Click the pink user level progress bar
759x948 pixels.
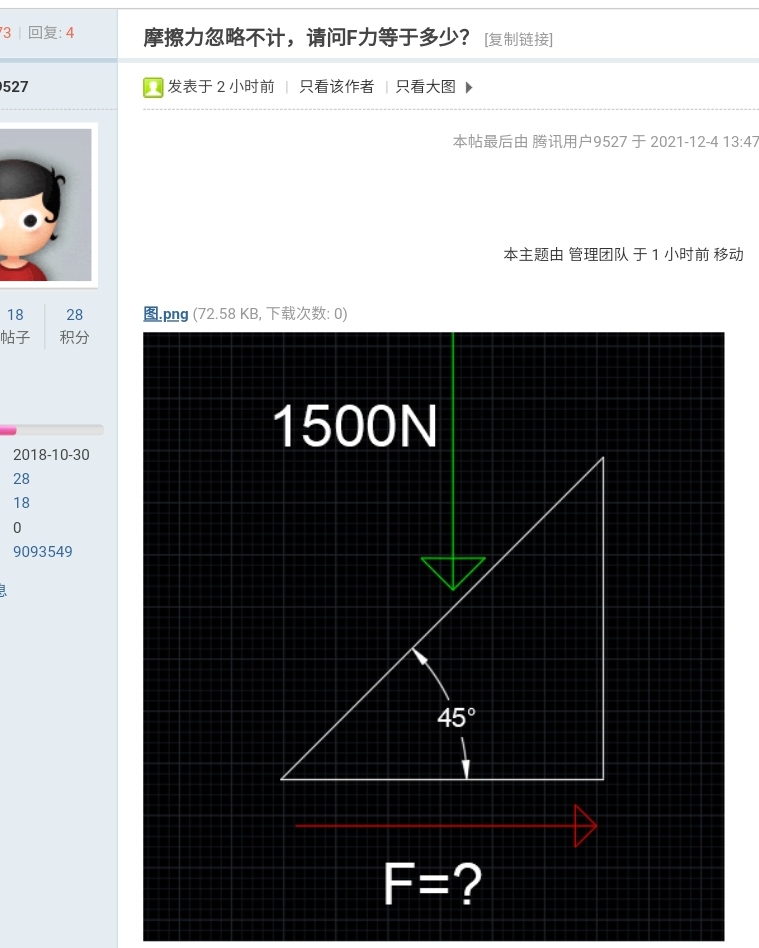[x=51, y=430]
